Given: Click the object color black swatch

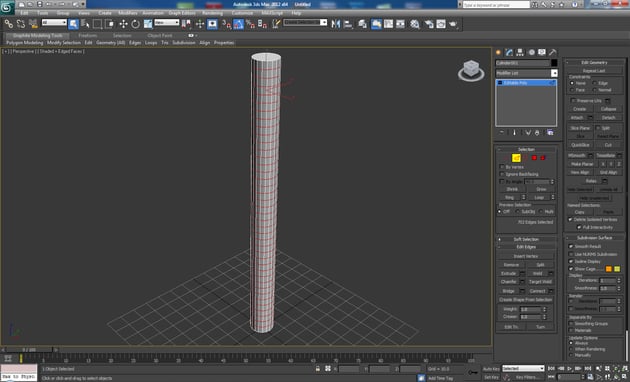Looking at the screenshot, I should 554,63.
